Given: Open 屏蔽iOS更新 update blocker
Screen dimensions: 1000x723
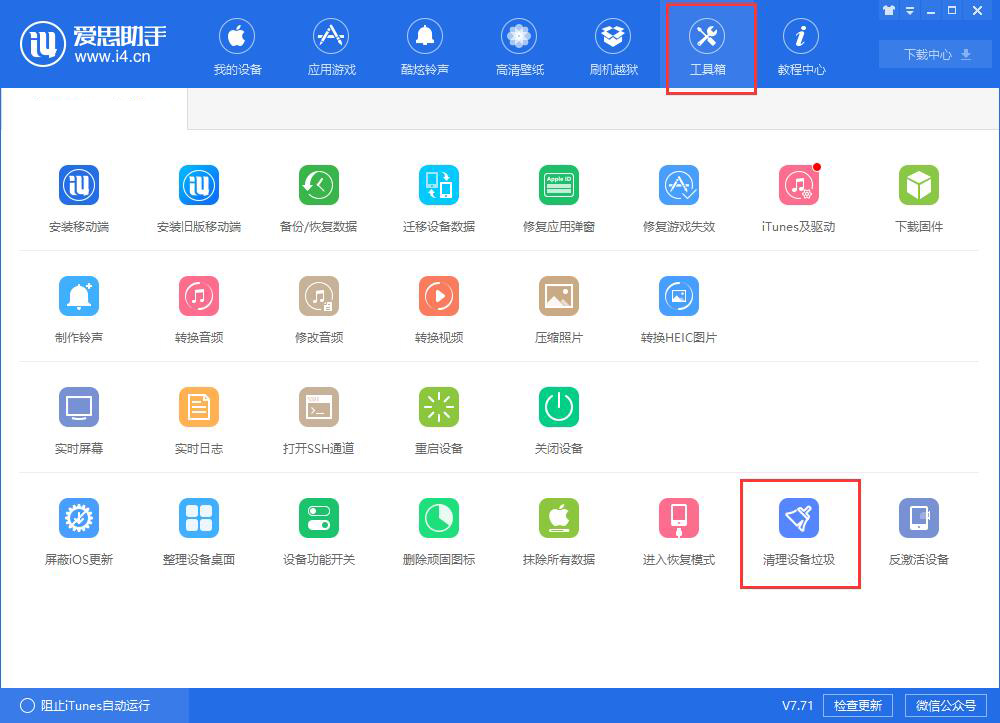Looking at the screenshot, I should pos(78,529).
